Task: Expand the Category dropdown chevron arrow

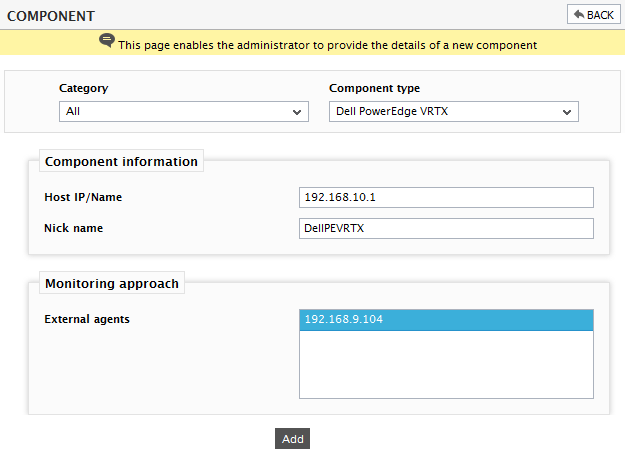Action: [x=297, y=112]
